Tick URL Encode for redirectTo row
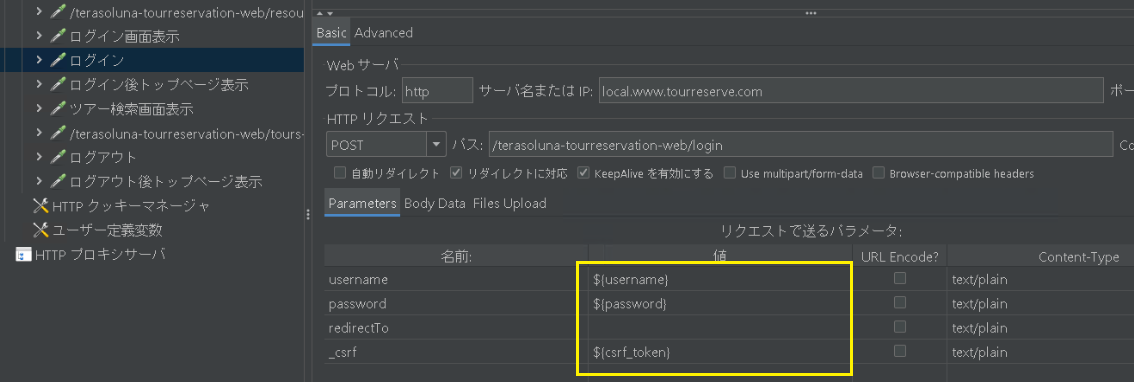Screen dimensions: 1134x382 pyautogui.click(x=900, y=326)
